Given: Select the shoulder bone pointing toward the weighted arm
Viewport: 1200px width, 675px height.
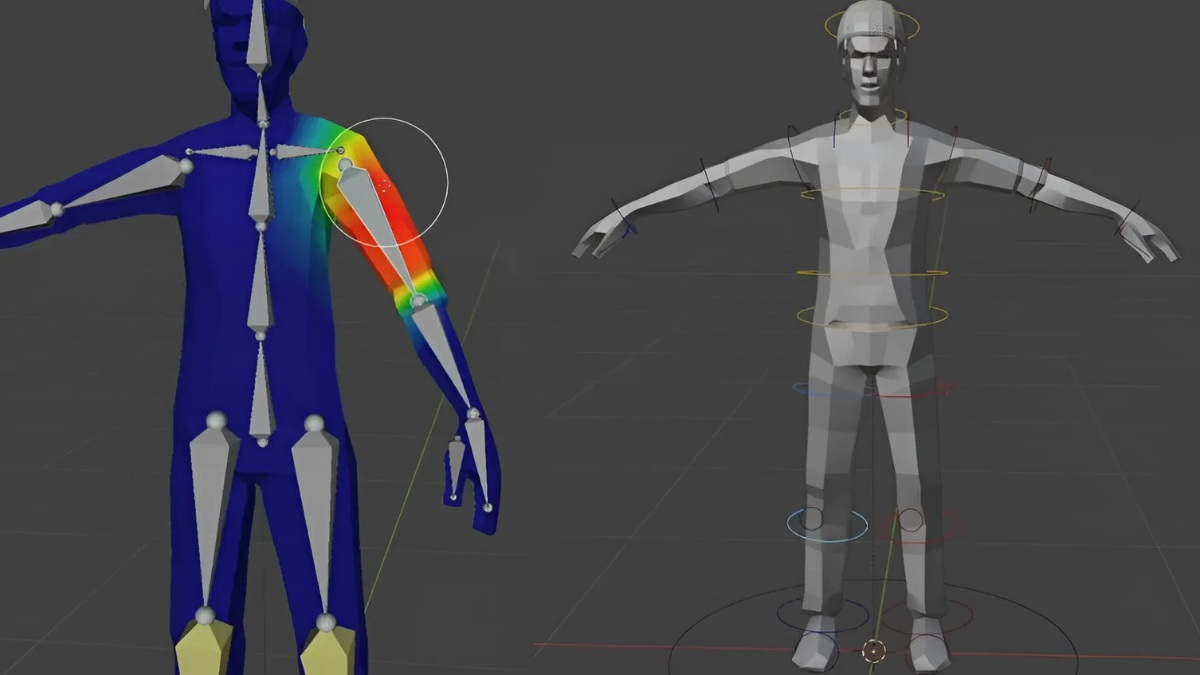Looking at the screenshot, I should [307, 152].
